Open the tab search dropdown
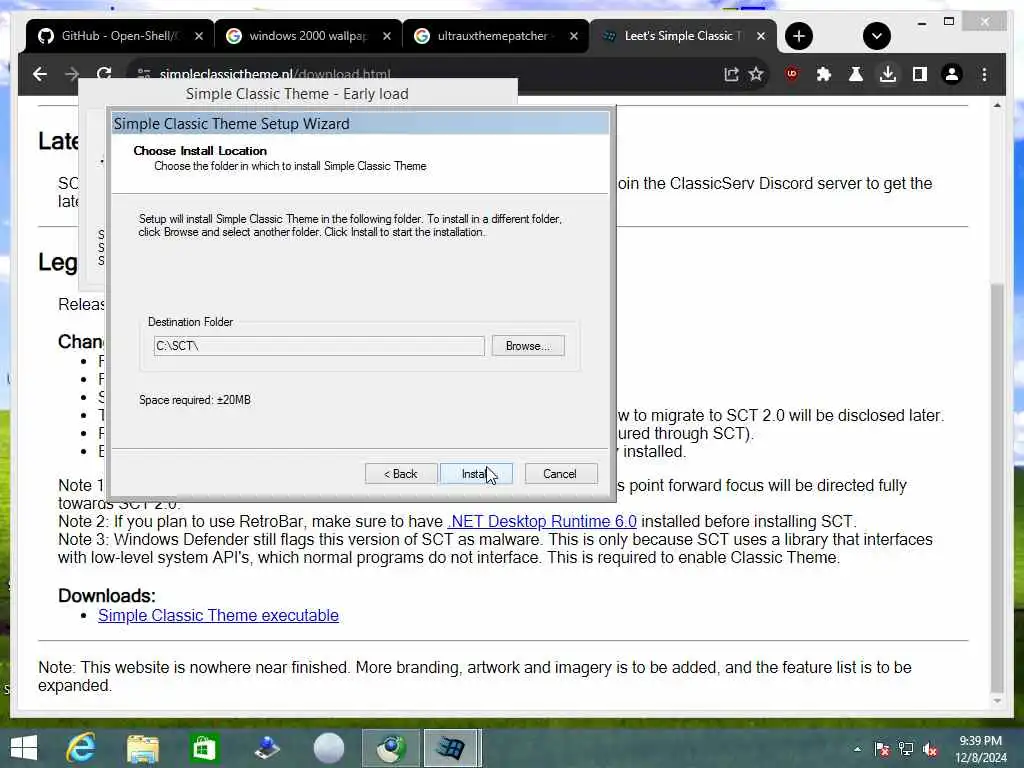Image resolution: width=1024 pixels, height=768 pixels. pos(876,36)
